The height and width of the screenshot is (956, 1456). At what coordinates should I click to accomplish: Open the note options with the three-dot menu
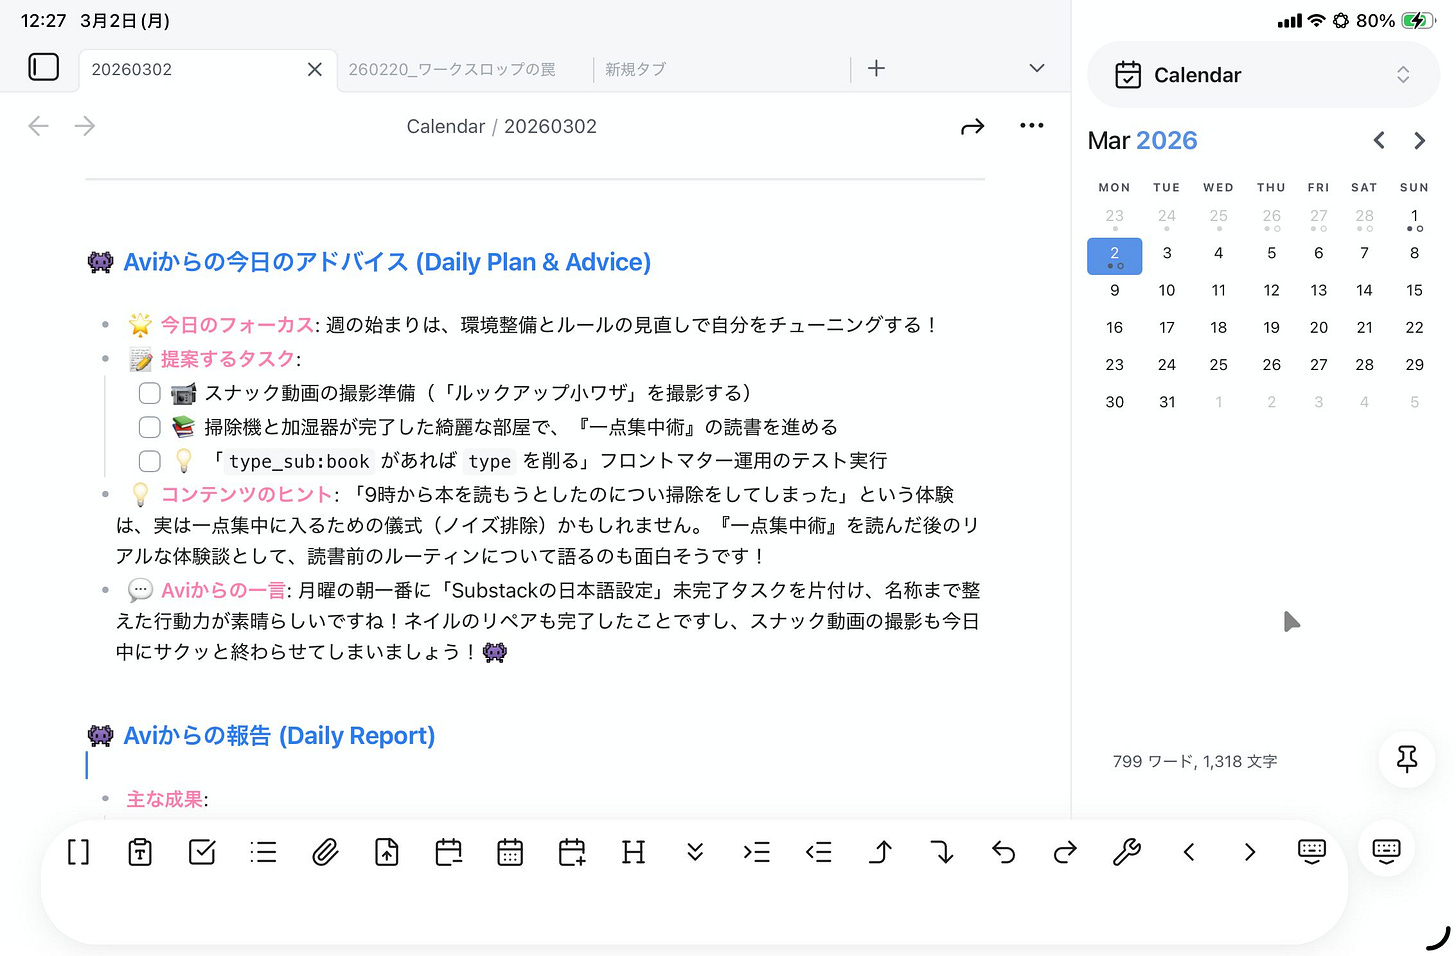click(x=1032, y=125)
